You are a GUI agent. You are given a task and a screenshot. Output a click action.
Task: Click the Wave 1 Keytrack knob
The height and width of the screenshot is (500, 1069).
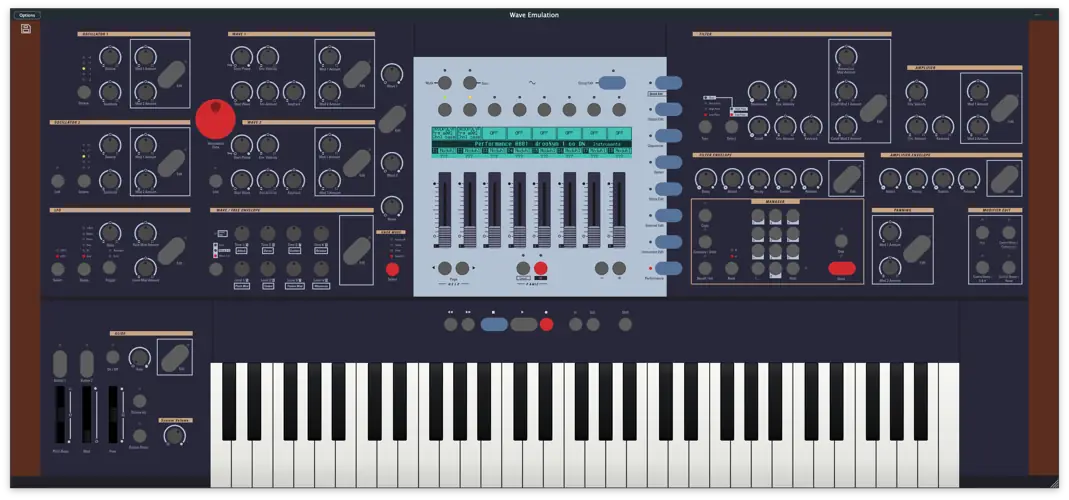[293, 90]
